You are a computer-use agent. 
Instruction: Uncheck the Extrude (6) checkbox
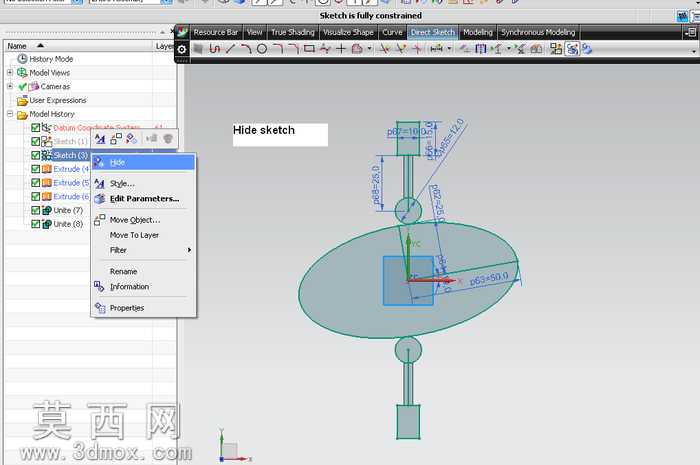click(x=36, y=196)
